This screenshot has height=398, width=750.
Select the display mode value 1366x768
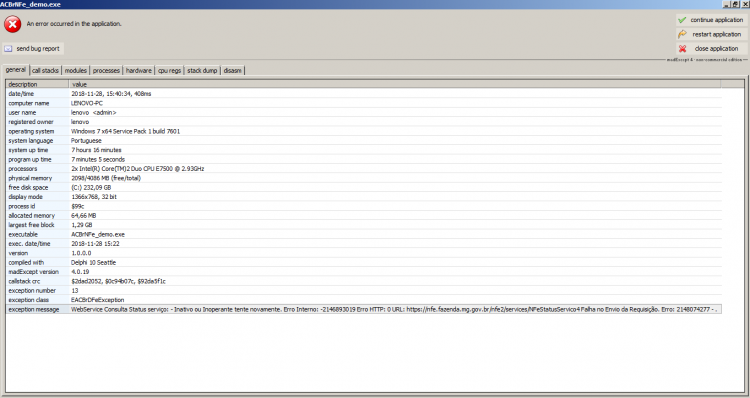click(94, 197)
